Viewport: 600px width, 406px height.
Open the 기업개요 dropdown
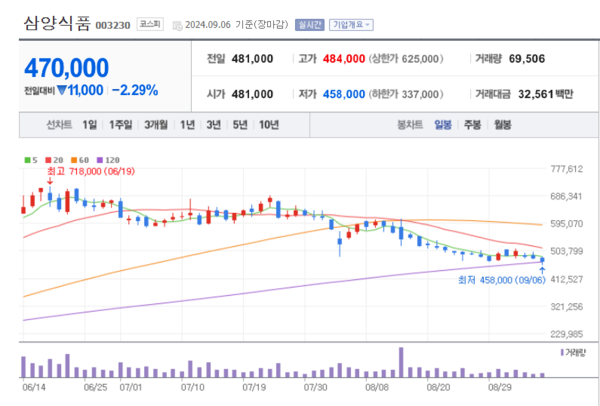coord(351,24)
